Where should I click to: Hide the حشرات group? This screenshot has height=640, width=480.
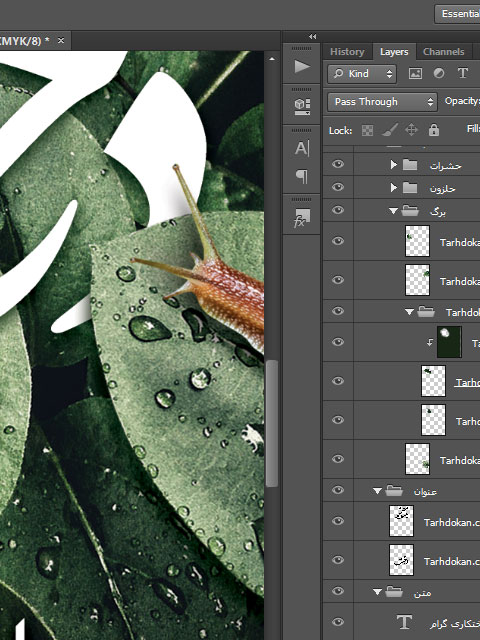pos(338,164)
